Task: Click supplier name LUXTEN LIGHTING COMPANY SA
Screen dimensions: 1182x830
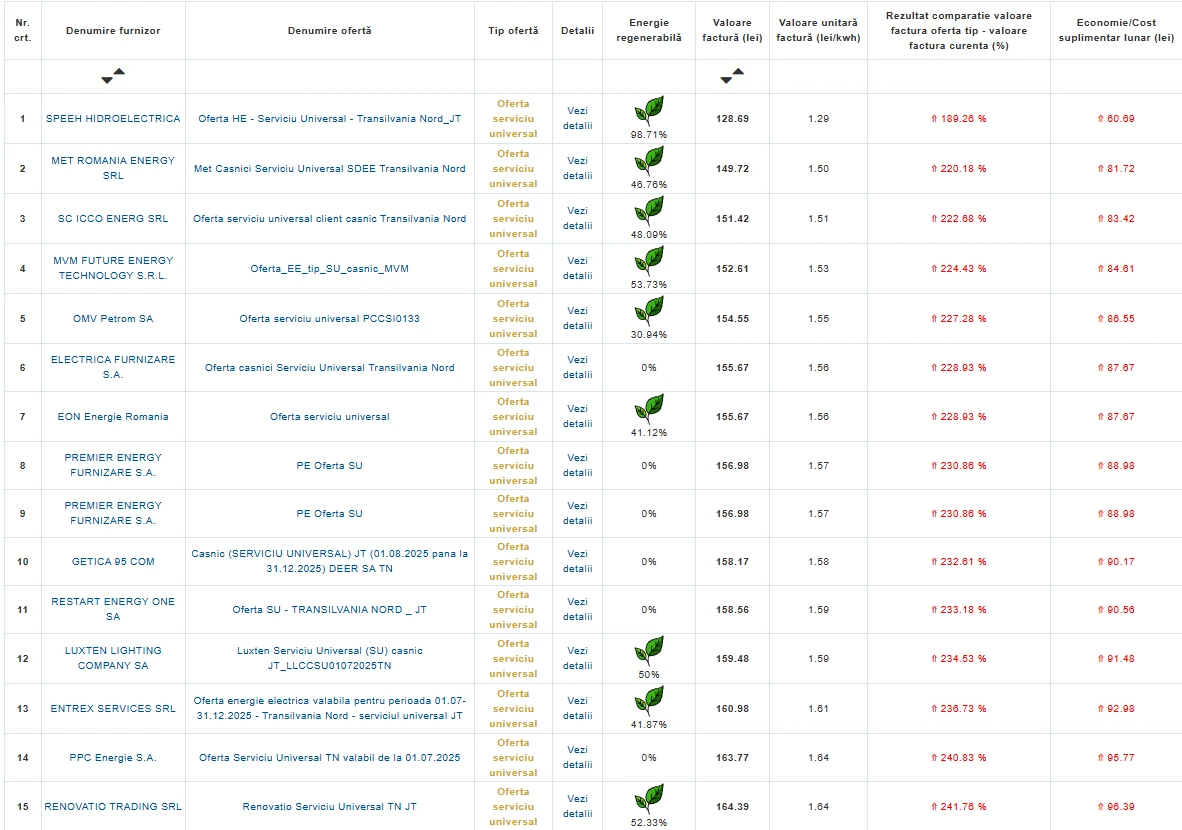Action: 113,658
